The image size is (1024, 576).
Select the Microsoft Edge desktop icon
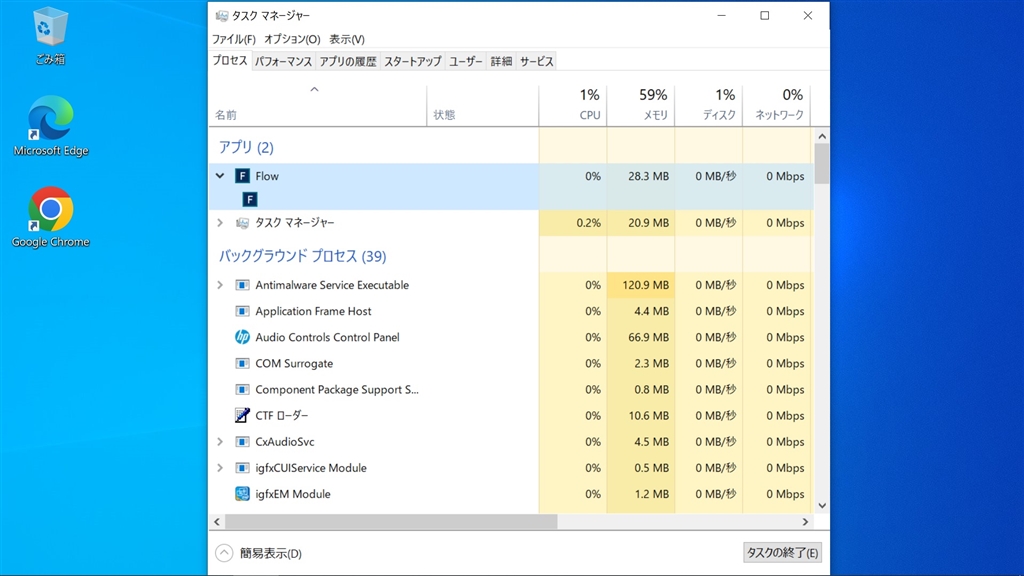[x=50, y=120]
